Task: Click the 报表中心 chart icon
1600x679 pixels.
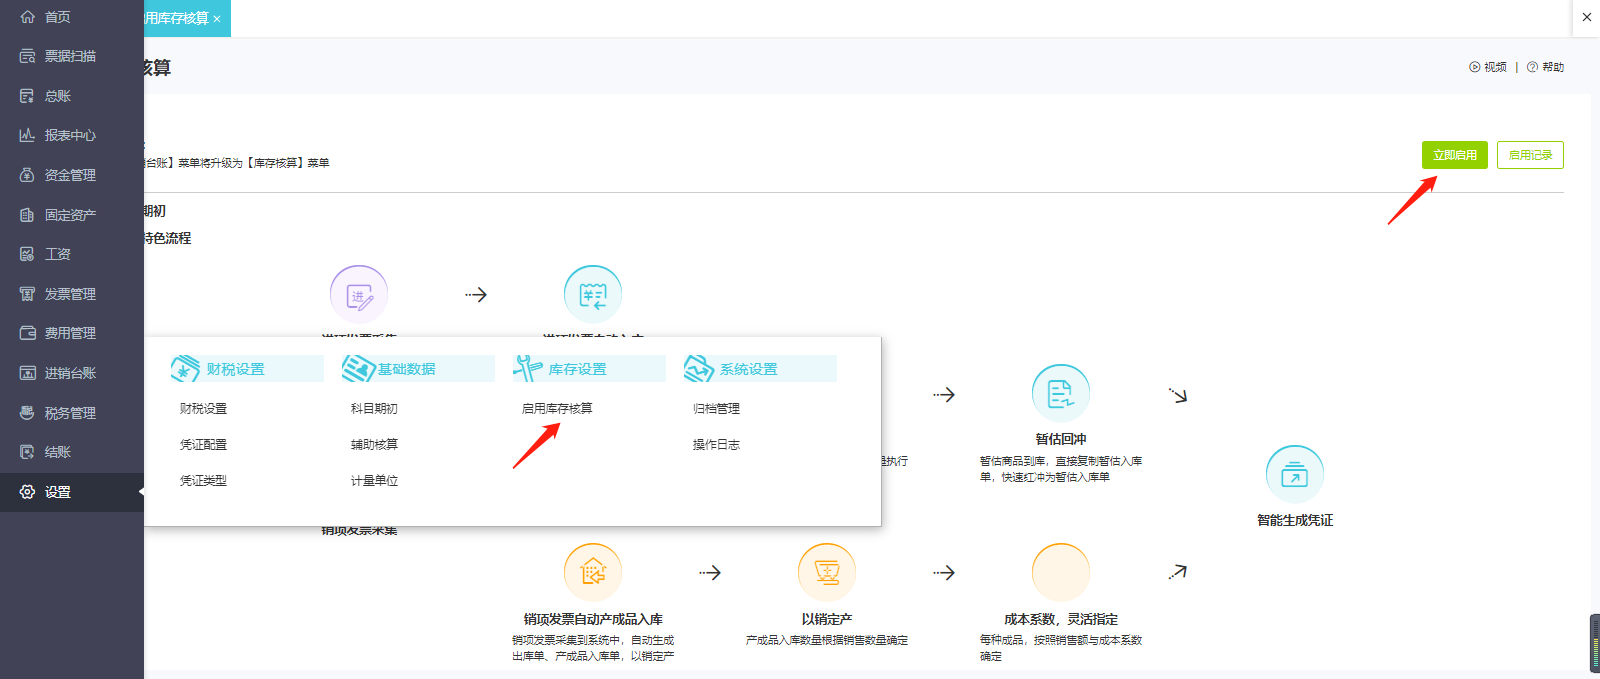Action: point(27,135)
